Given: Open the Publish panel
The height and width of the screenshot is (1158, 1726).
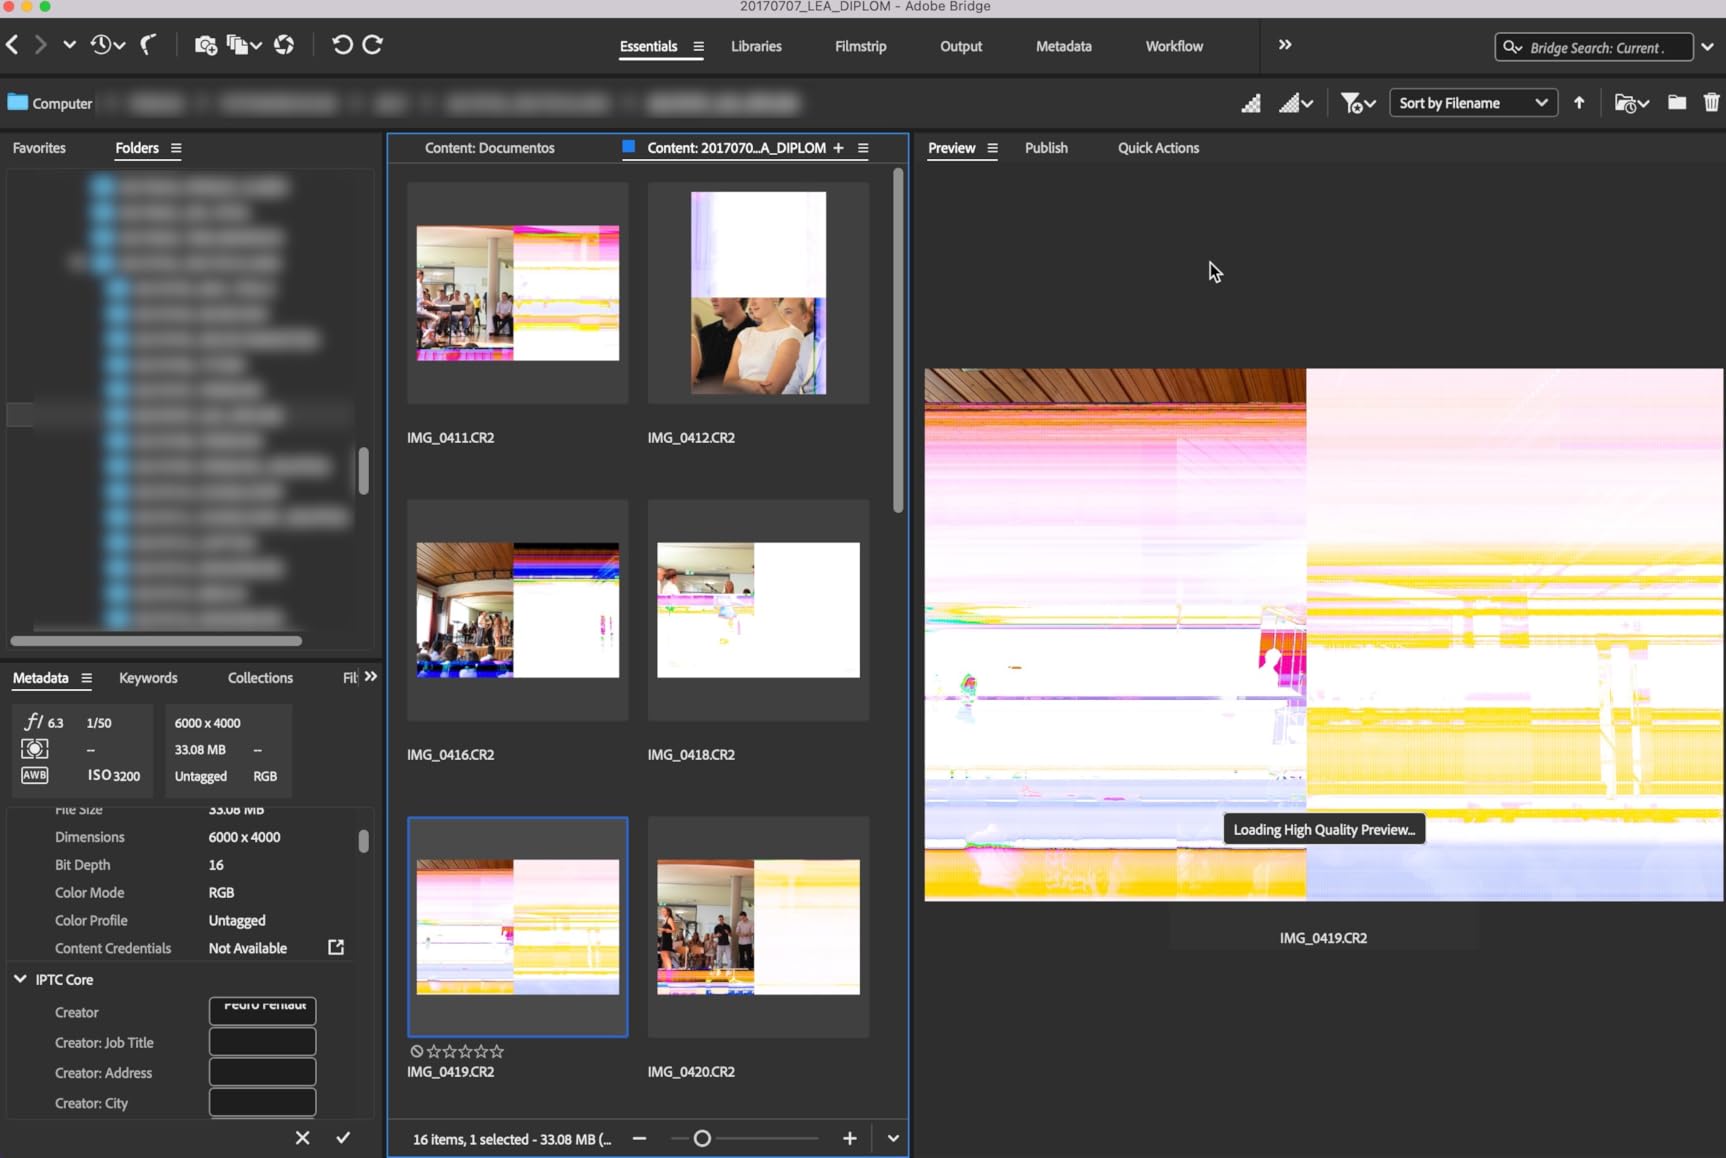Looking at the screenshot, I should click(x=1046, y=147).
